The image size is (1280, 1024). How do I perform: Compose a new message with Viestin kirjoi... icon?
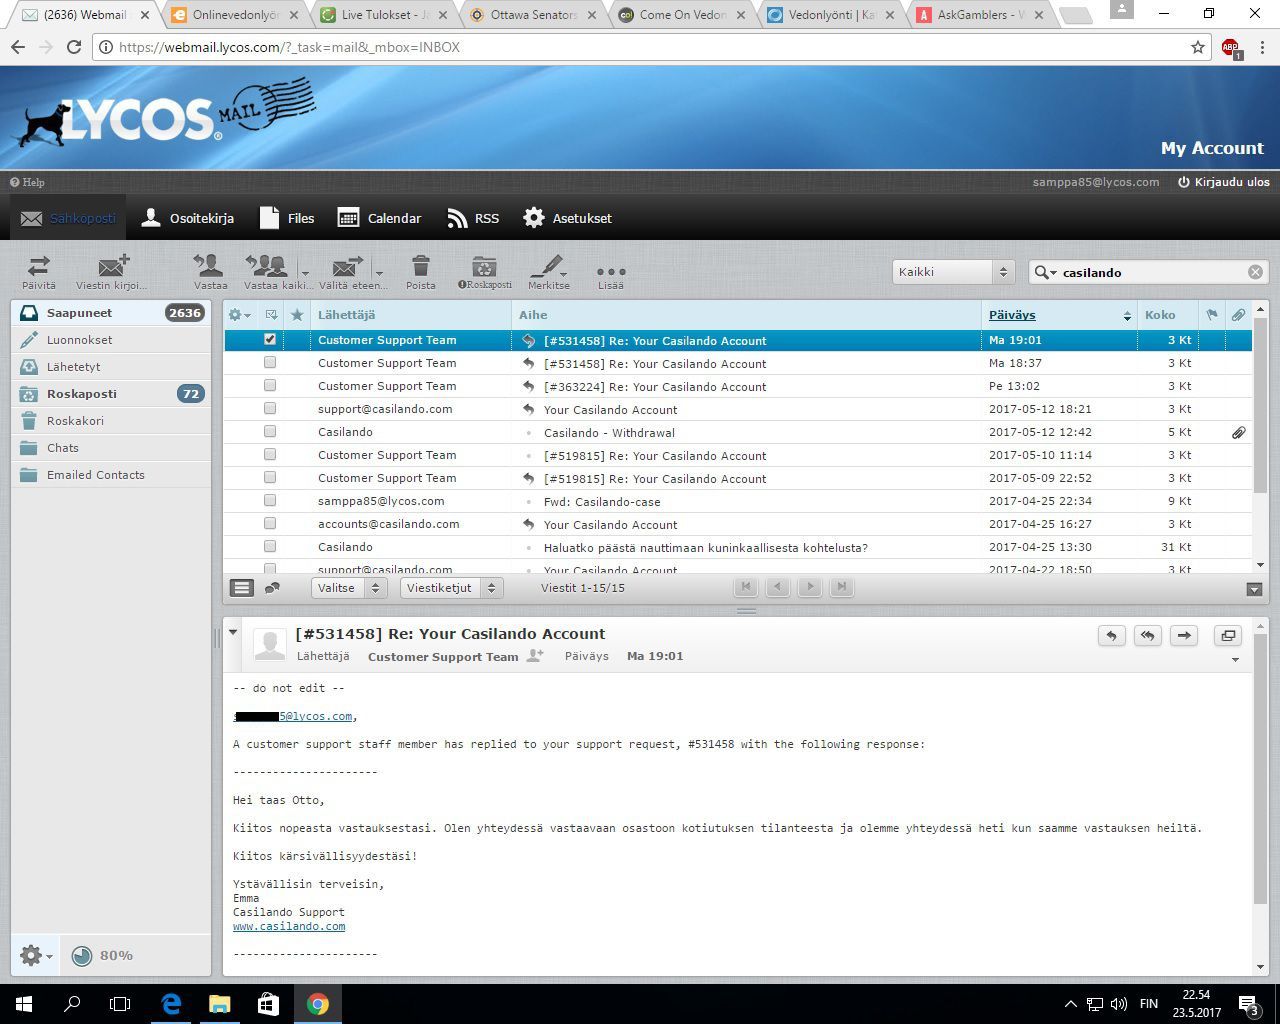tap(113, 266)
